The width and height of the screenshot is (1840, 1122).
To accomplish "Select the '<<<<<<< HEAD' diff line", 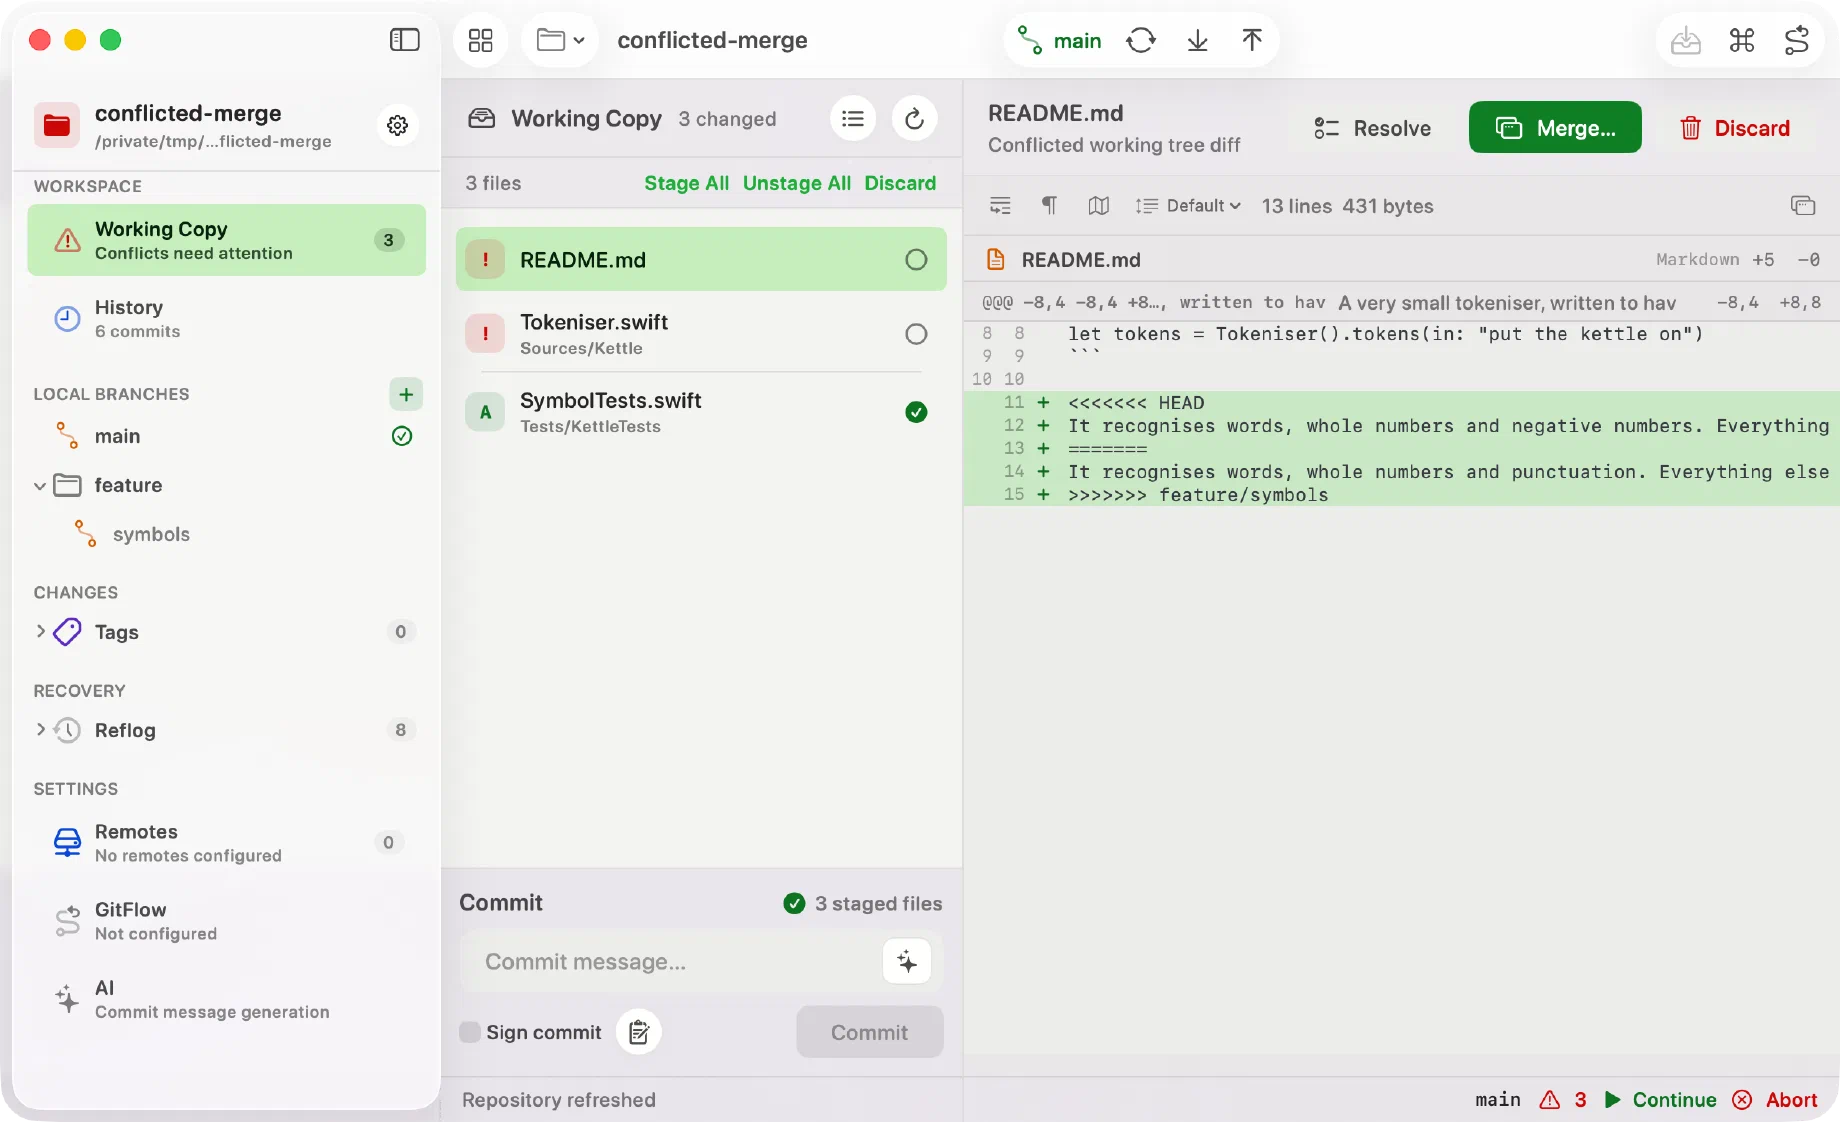I will 1402,403.
